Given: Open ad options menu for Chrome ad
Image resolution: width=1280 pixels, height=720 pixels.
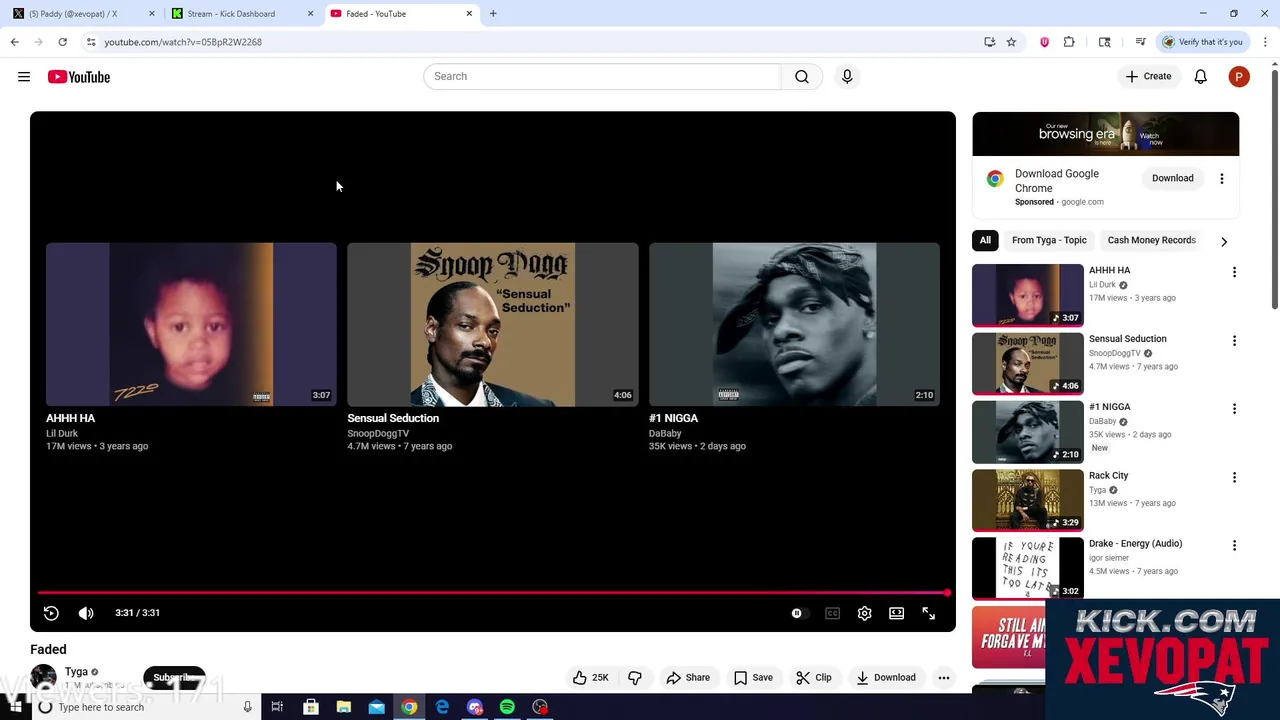Looking at the screenshot, I should (x=1221, y=179).
